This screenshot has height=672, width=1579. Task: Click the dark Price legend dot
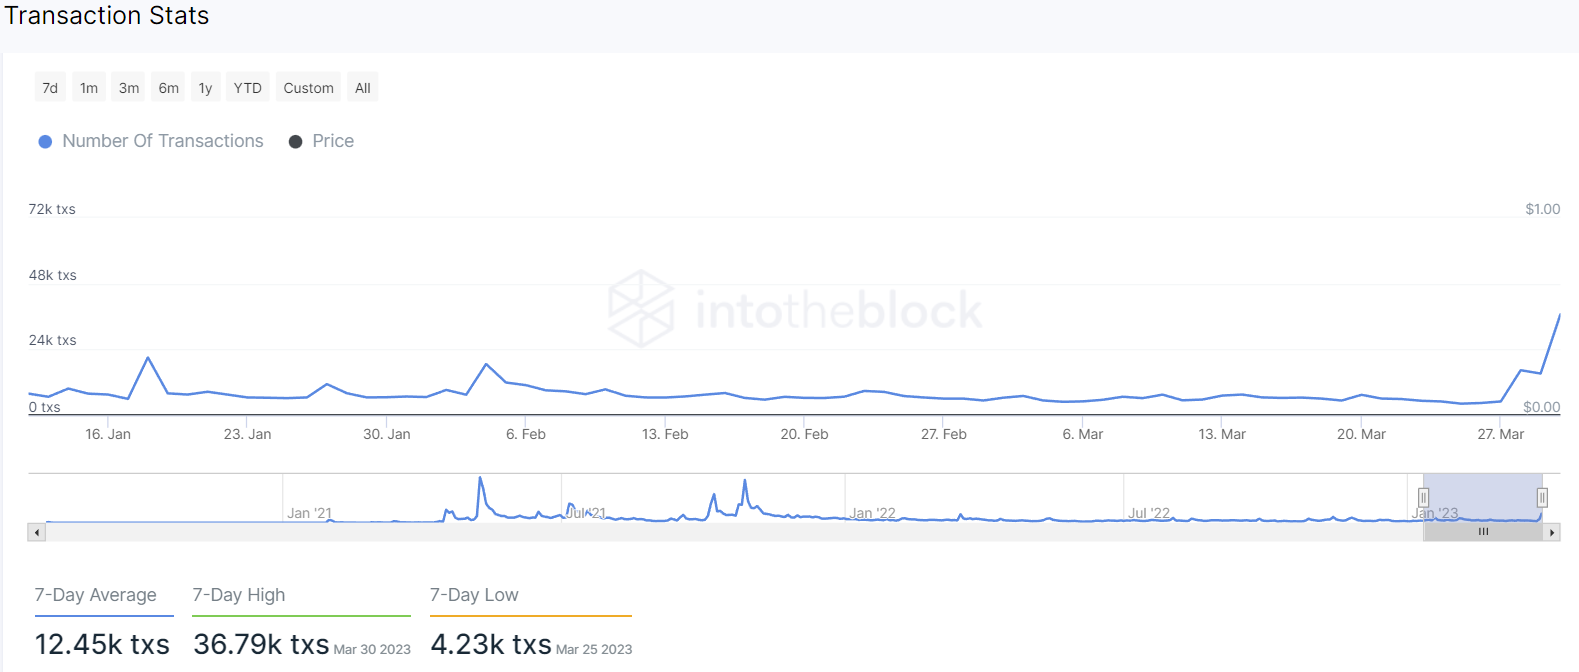pos(295,142)
